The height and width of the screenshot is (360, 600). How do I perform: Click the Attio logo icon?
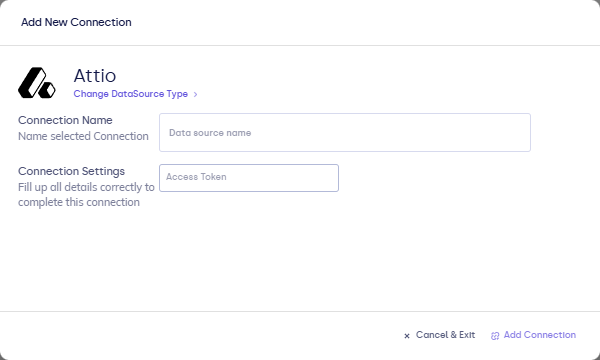pos(37,83)
